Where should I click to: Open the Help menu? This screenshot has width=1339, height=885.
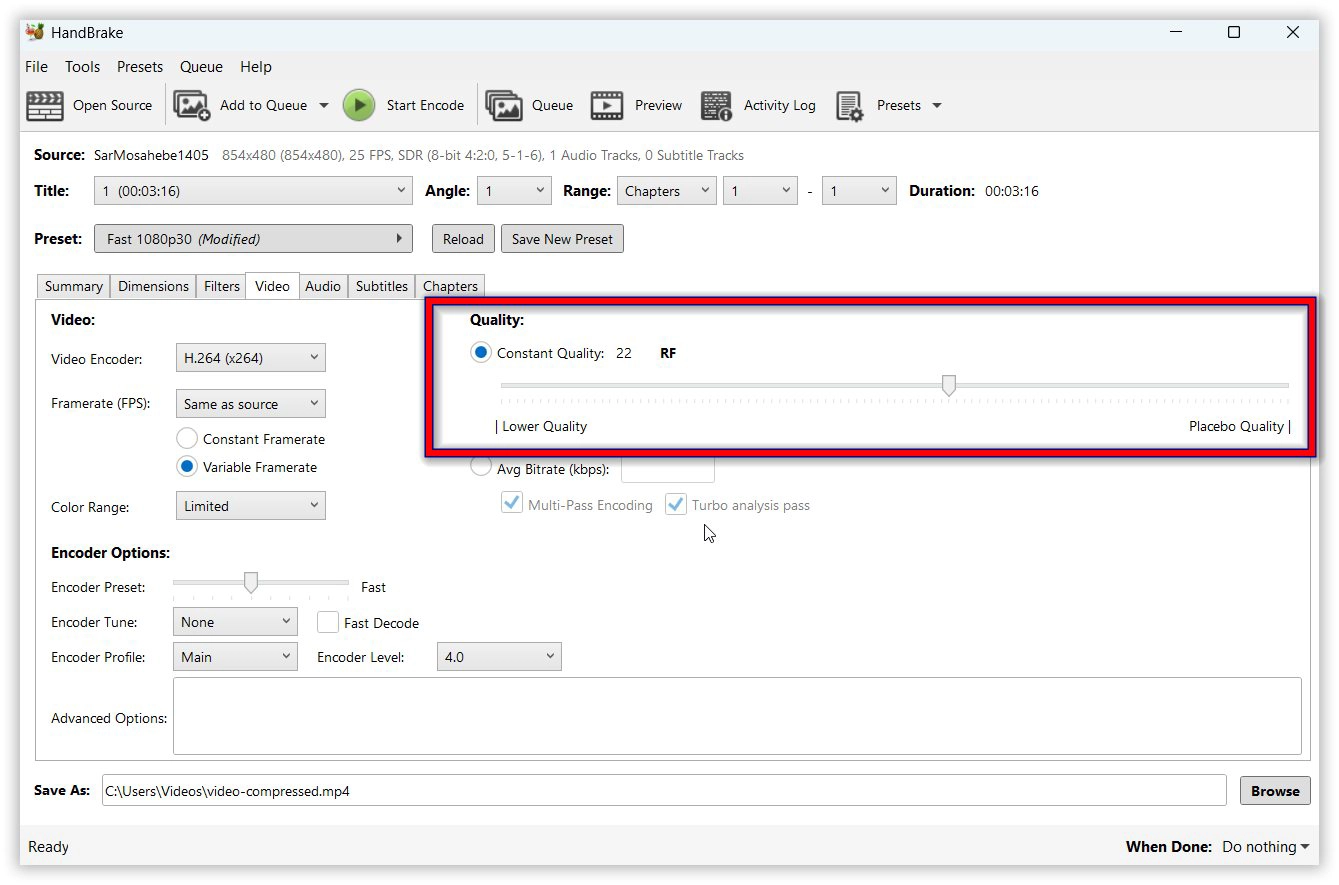click(x=256, y=67)
